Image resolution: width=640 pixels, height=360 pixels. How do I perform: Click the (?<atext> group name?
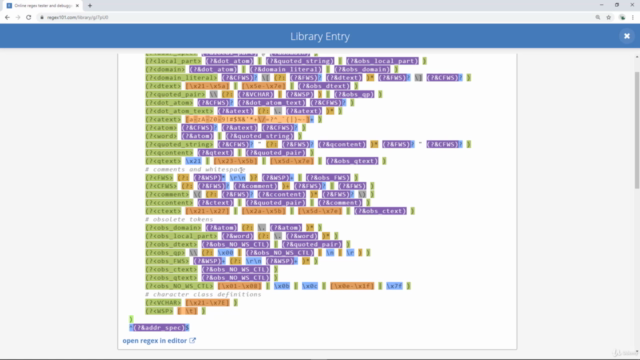click(163, 119)
